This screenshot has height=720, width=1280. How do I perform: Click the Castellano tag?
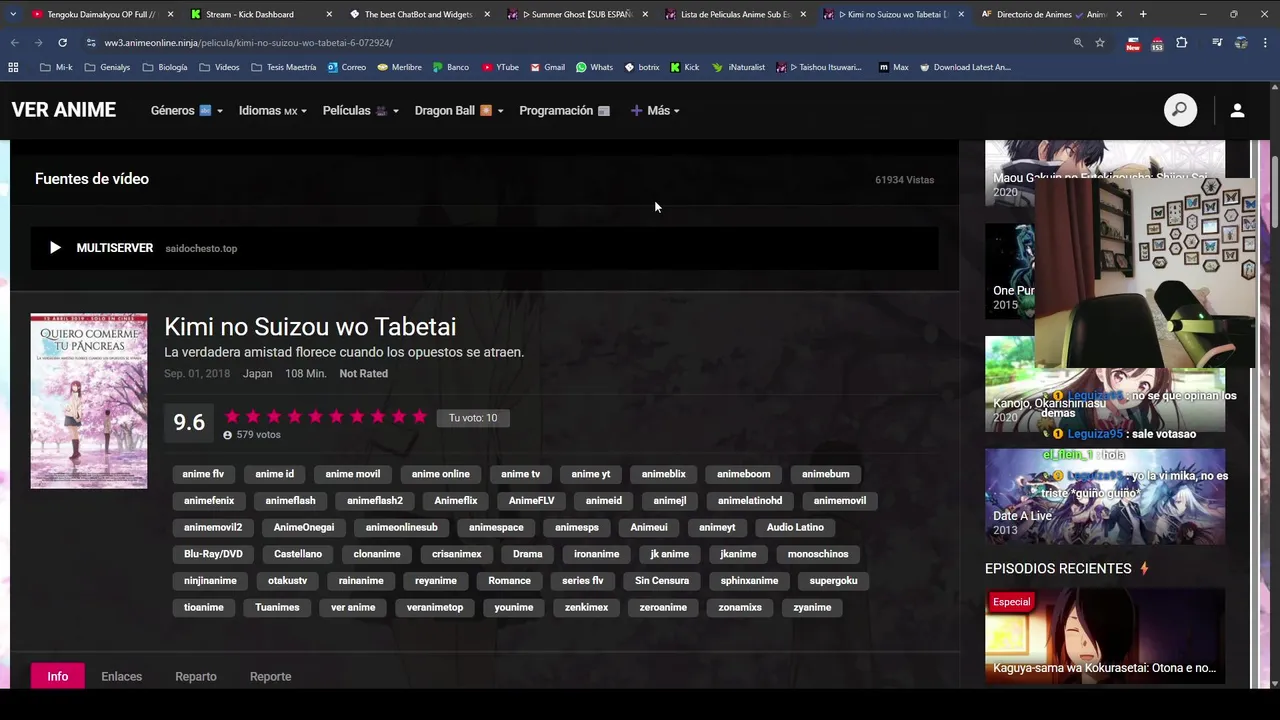[298, 554]
